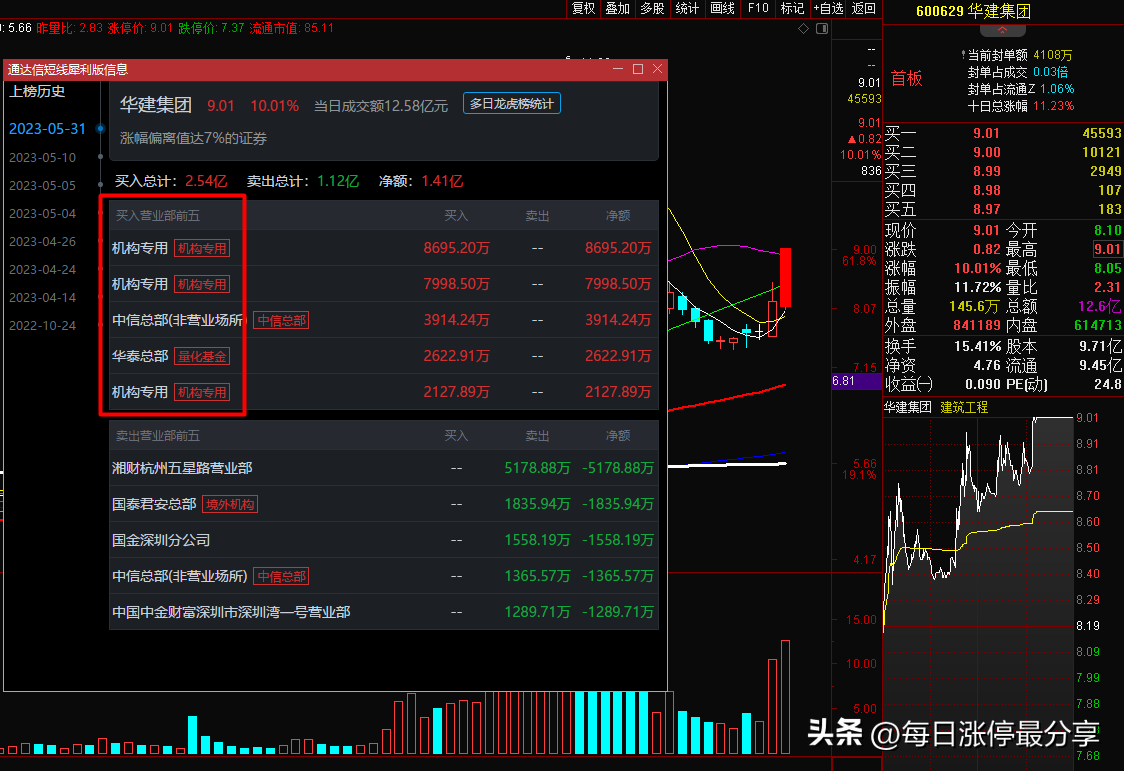Click 中国中金财富深圳市深圳湾一号营业部 row
Viewport: 1124px width, 771px height.
(x=384, y=612)
